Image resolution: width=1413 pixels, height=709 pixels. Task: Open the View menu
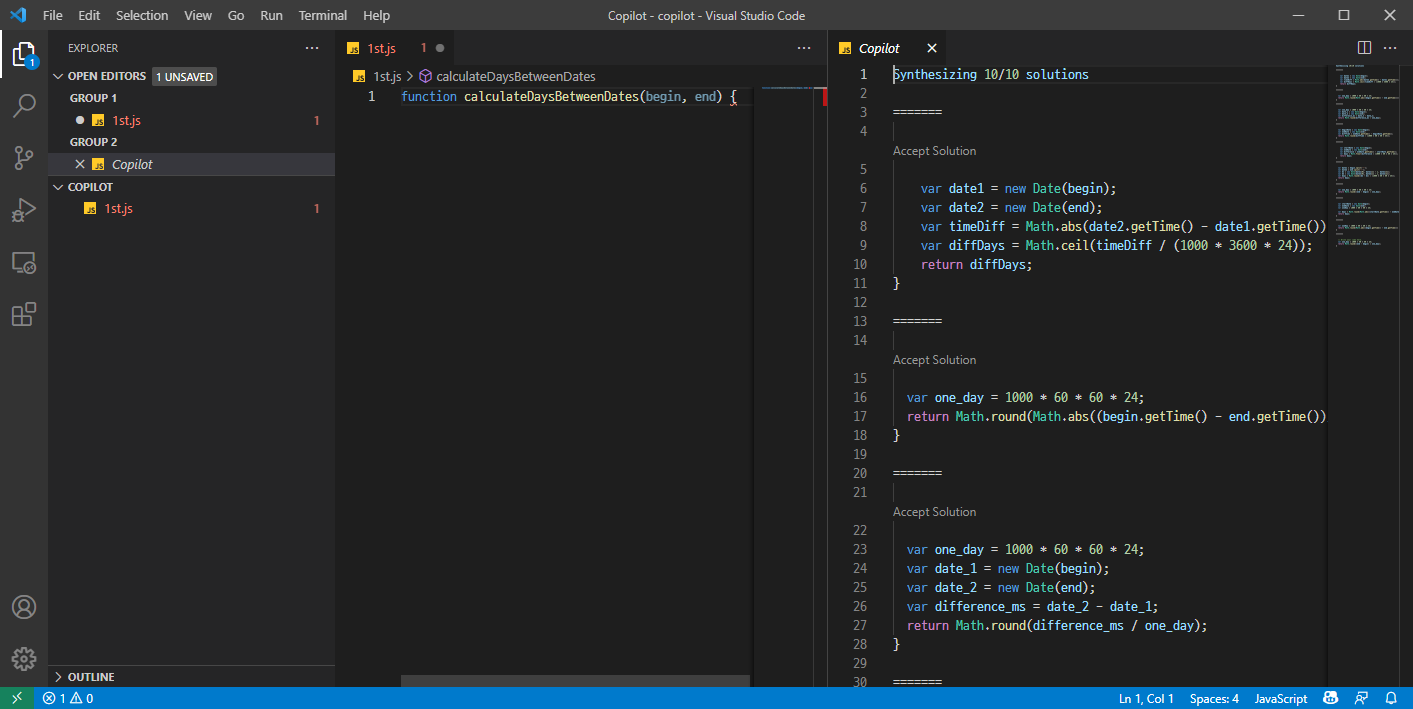[x=198, y=15]
